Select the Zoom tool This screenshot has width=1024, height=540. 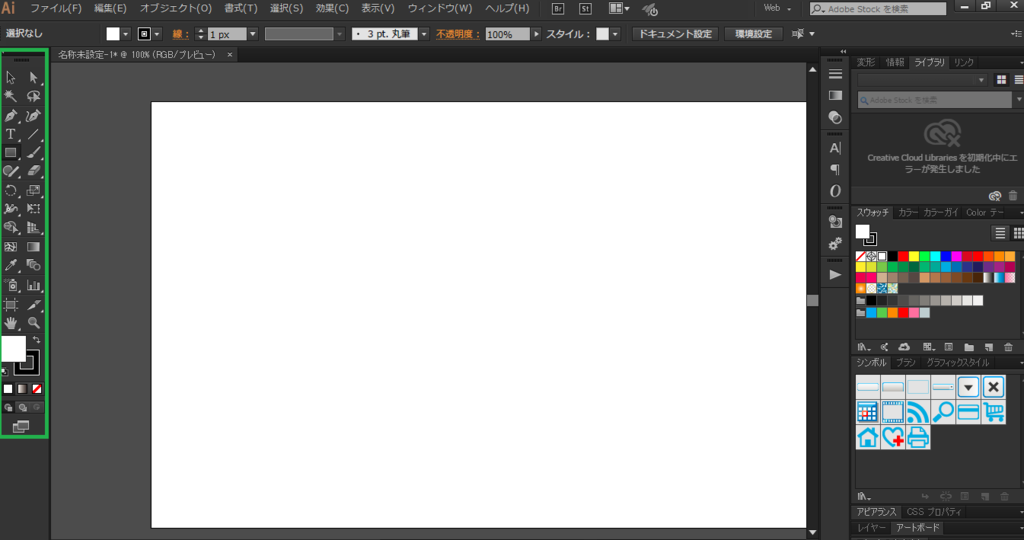click(x=33, y=323)
